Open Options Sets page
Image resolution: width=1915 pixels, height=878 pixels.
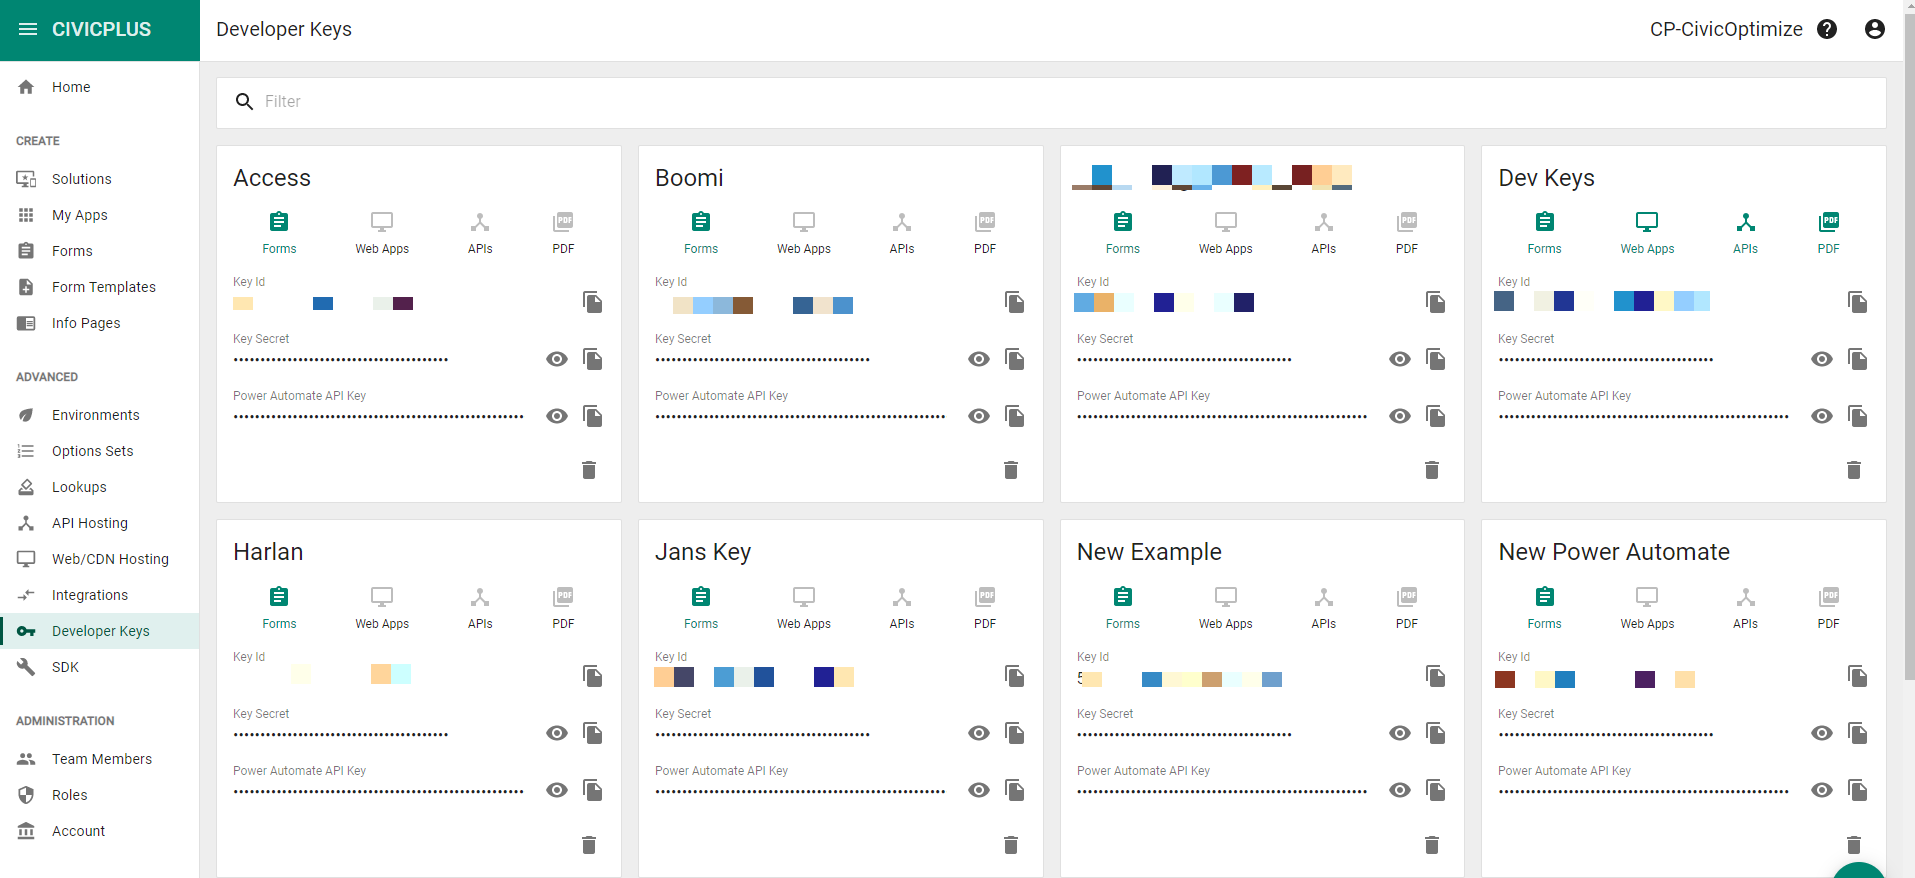pyautogui.click(x=100, y=451)
